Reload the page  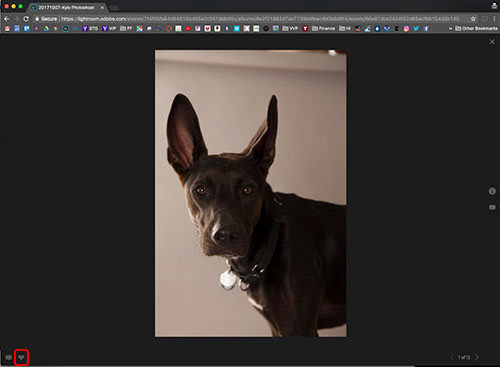tap(26, 19)
